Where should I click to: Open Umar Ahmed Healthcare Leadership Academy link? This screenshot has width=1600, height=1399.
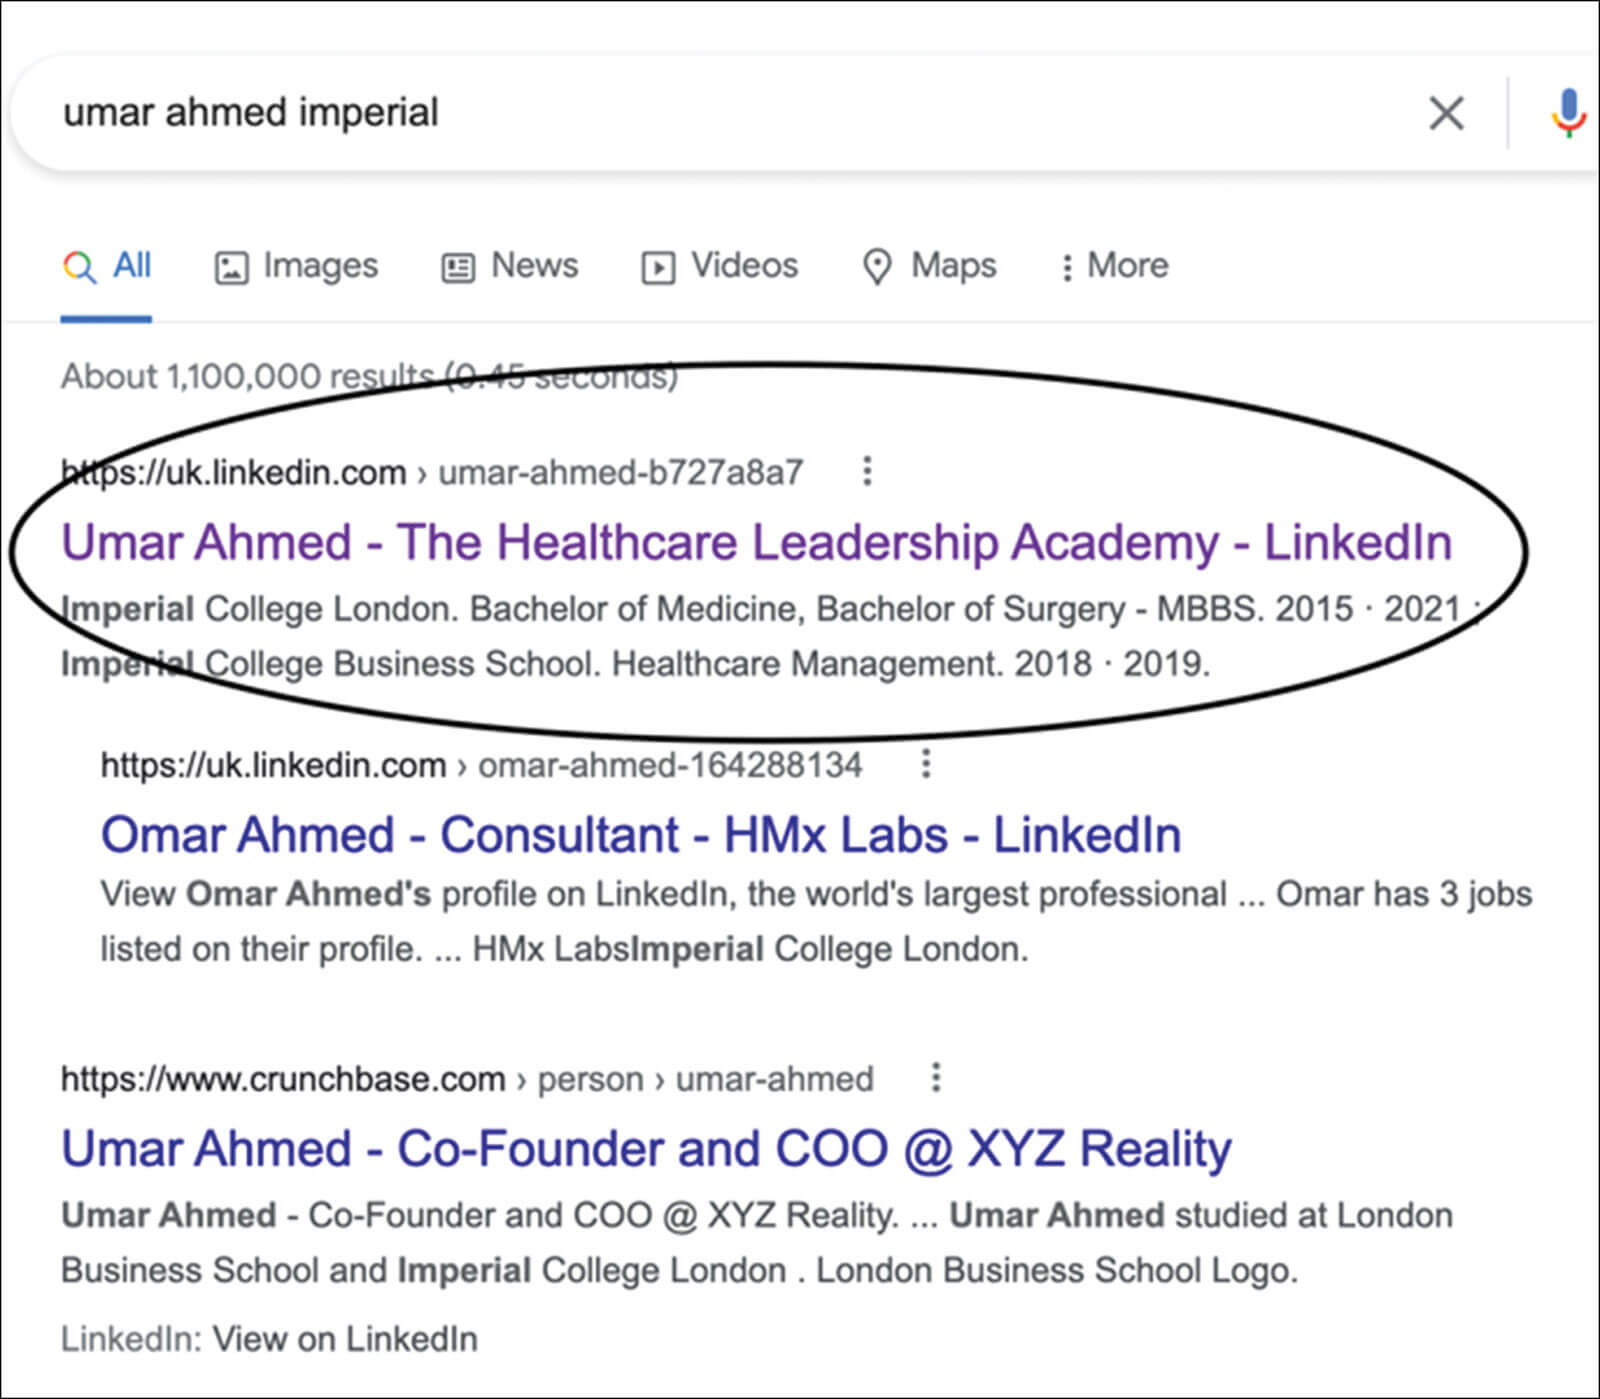[756, 543]
